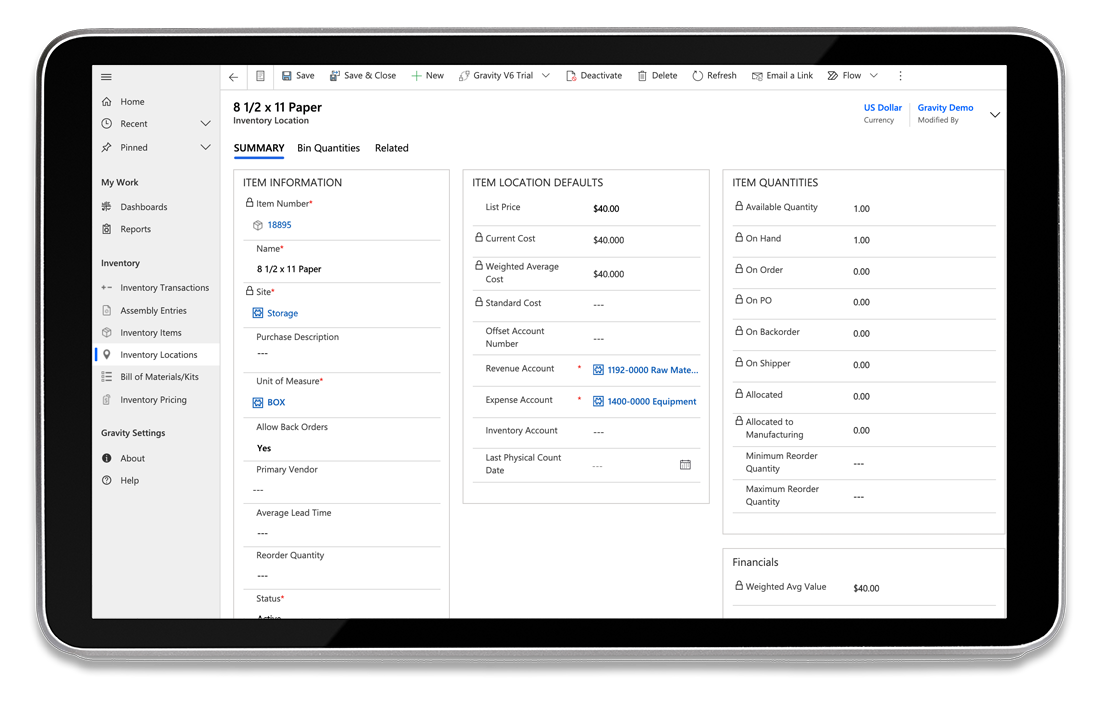1100x720 pixels.
Task: Expand the Pinned list chevron
Action: pos(206,147)
